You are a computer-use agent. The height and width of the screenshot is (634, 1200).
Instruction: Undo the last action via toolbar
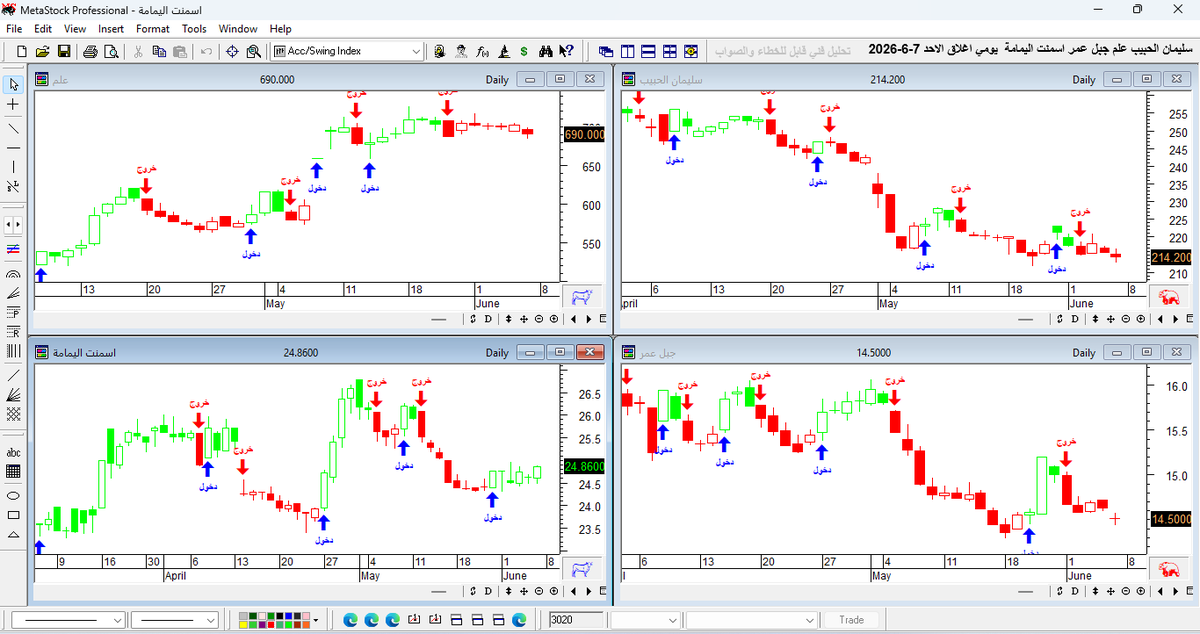[x=206, y=51]
